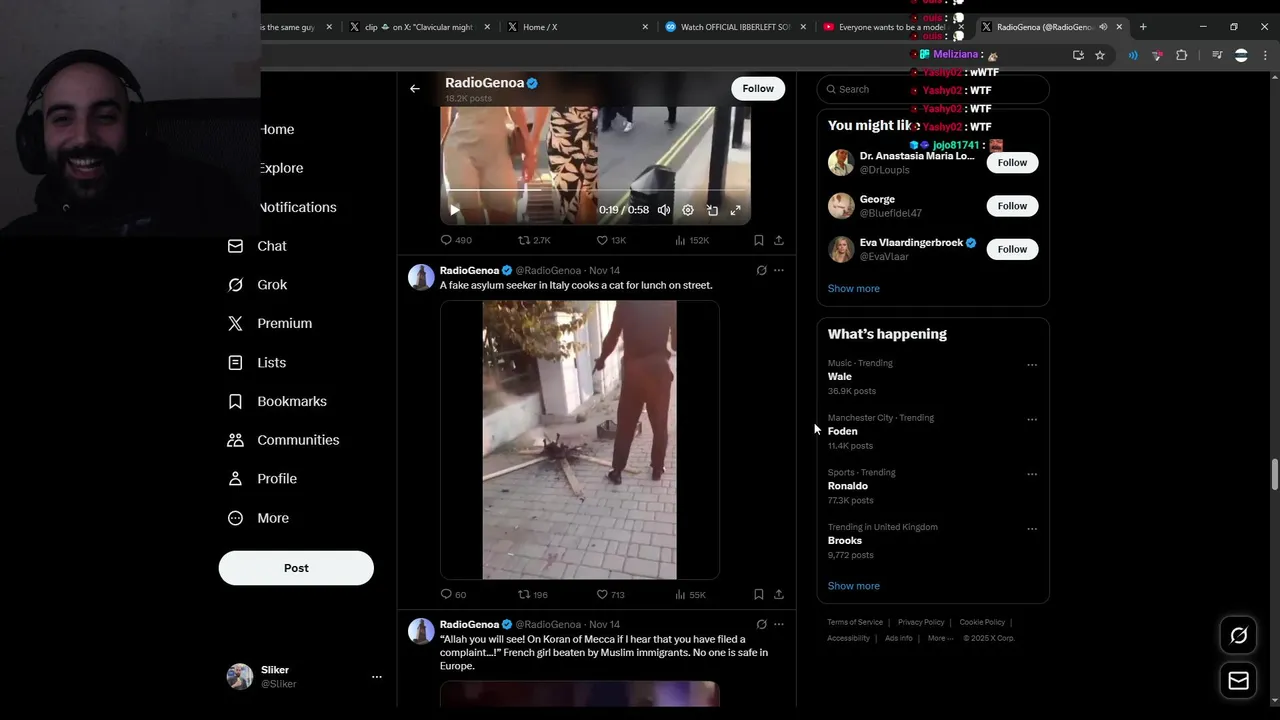Follow Dr. Anastasia Maria Loupis

1012,163
